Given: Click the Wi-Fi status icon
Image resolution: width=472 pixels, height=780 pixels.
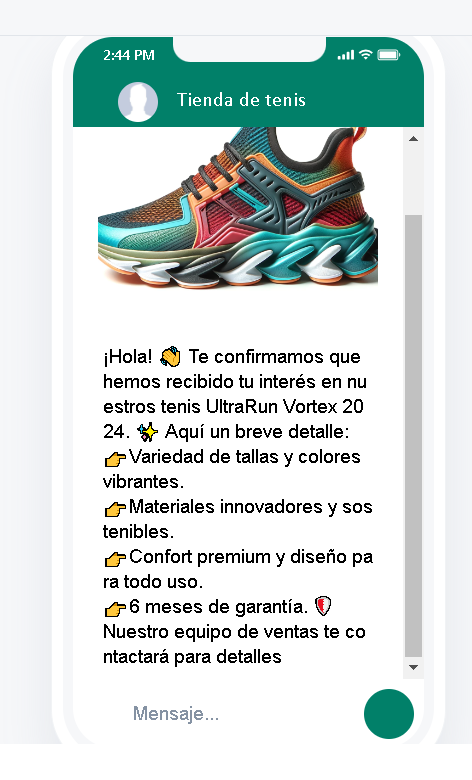Looking at the screenshot, I should pos(366,54).
